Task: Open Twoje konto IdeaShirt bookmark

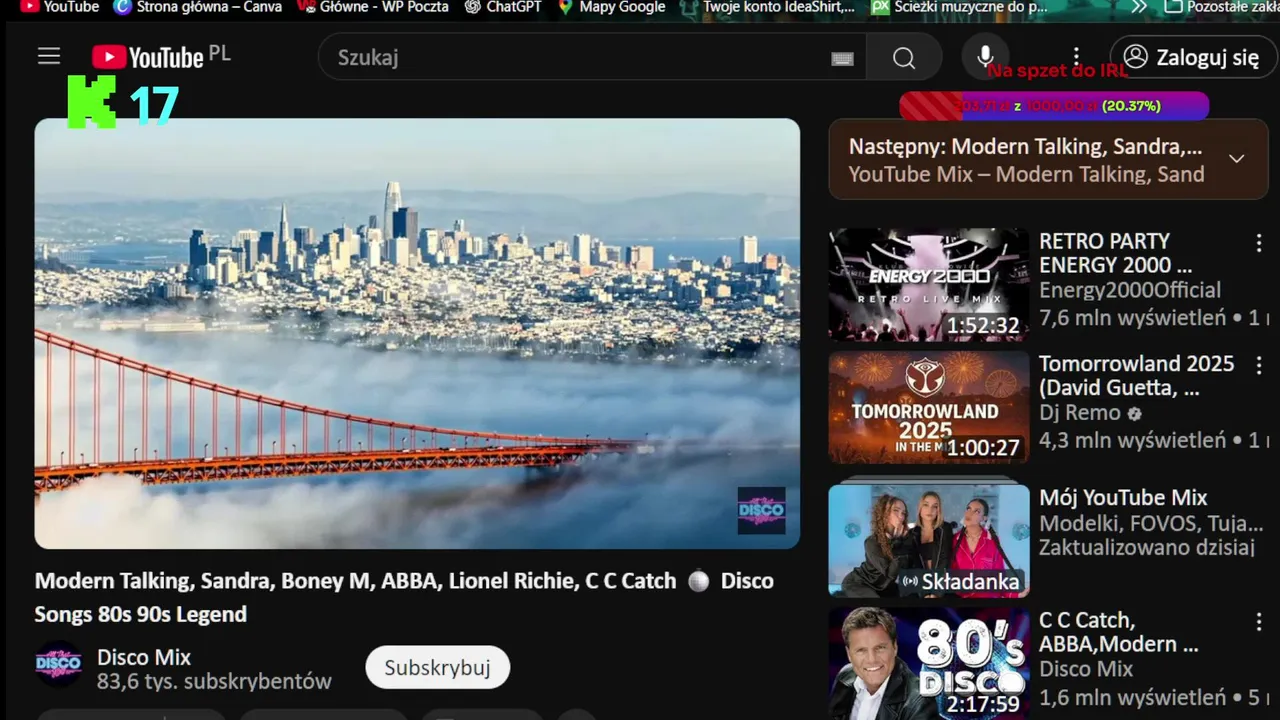Action: (x=767, y=7)
